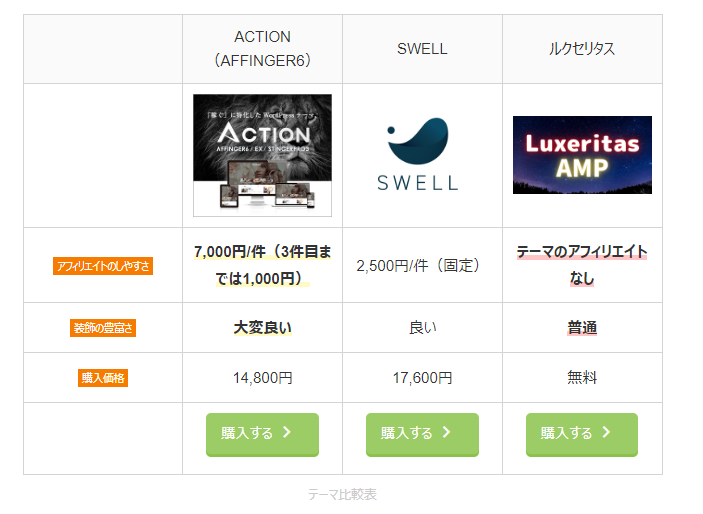
Task: Open the SWELL logo image
Action: point(418,154)
